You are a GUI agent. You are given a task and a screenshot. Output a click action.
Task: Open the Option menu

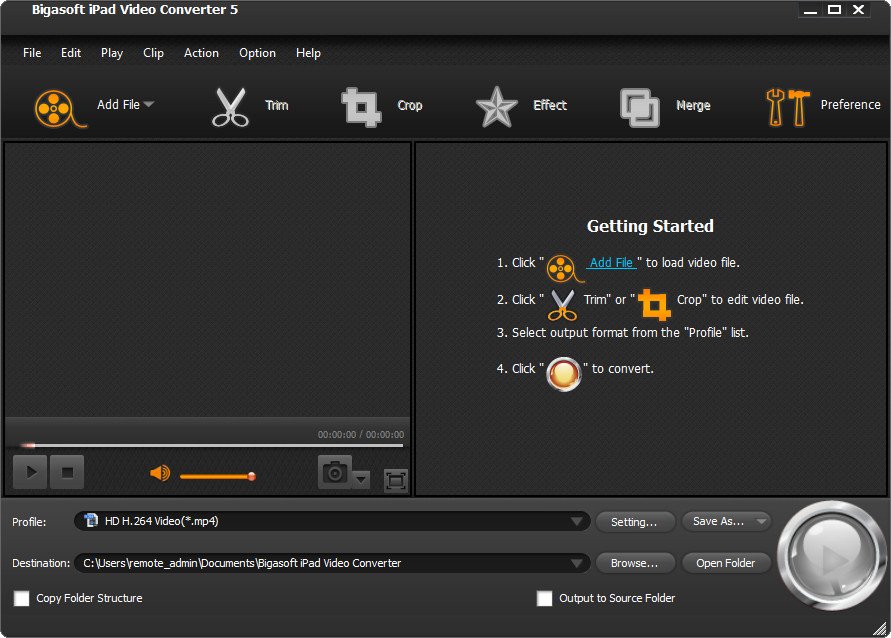coord(257,53)
